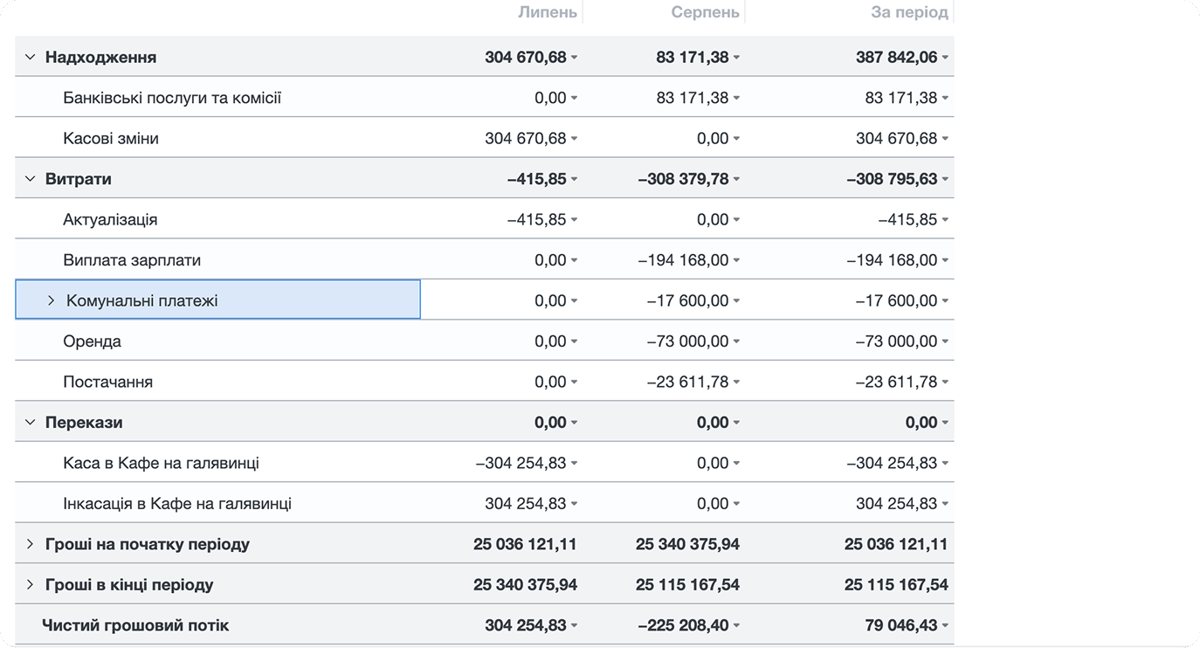Open dropdown arrow beside Перекази Липень 0,00
The image size is (1200, 648).
[x=574, y=423]
